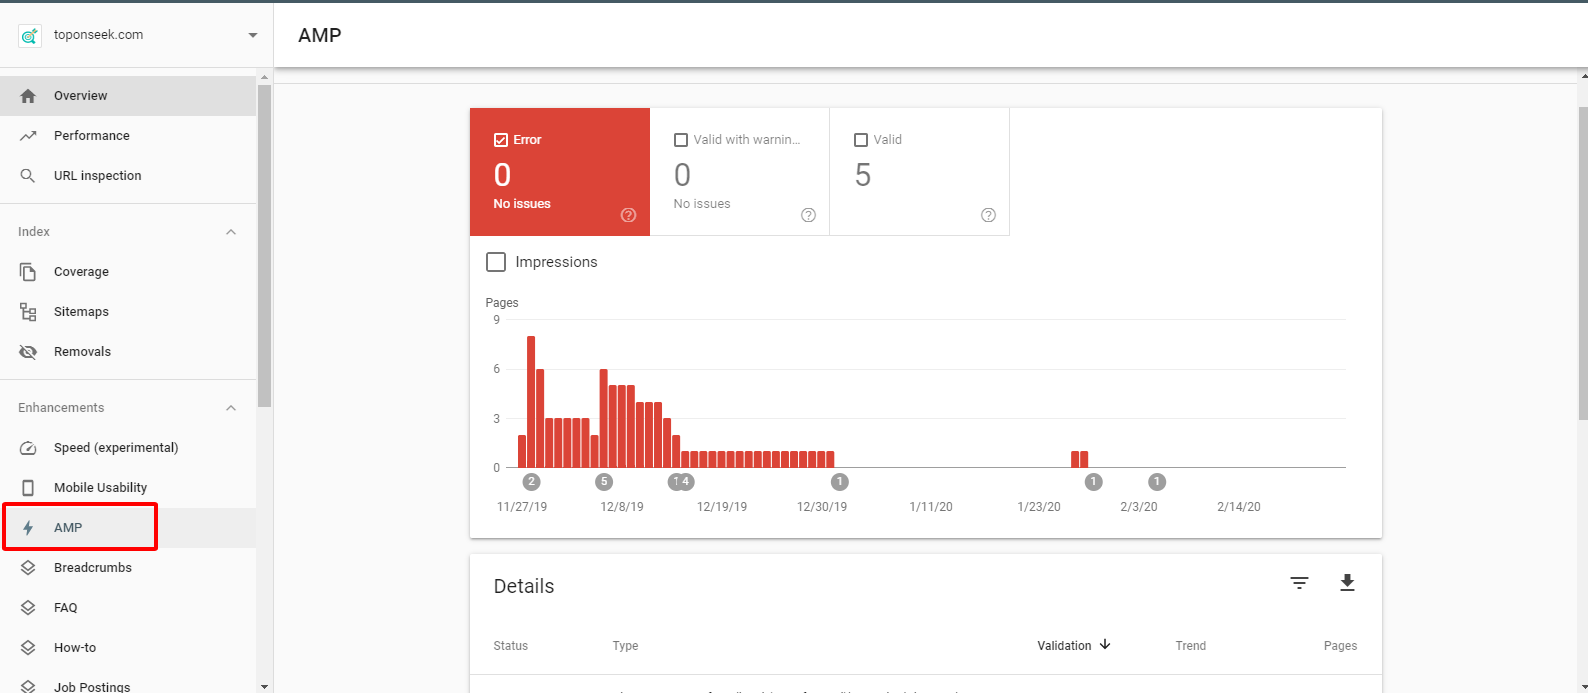Viewport: 1588px width, 693px height.
Task: Click help icon on Valid with warnings card
Action: pos(808,215)
